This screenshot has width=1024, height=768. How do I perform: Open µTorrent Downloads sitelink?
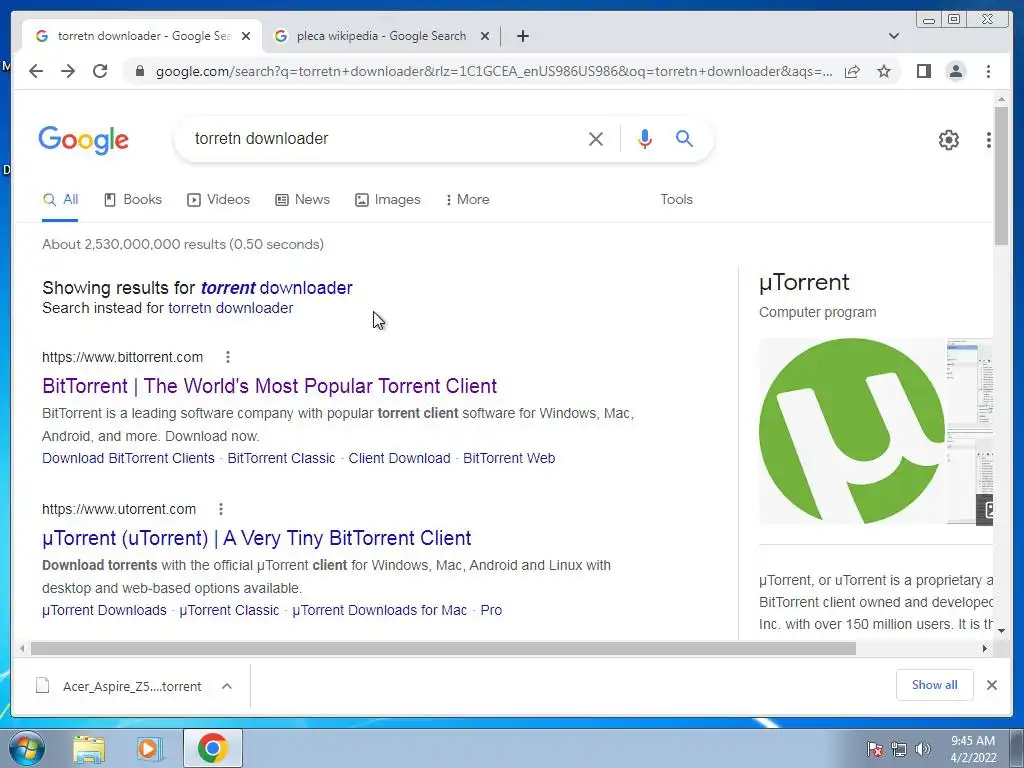tap(104, 611)
